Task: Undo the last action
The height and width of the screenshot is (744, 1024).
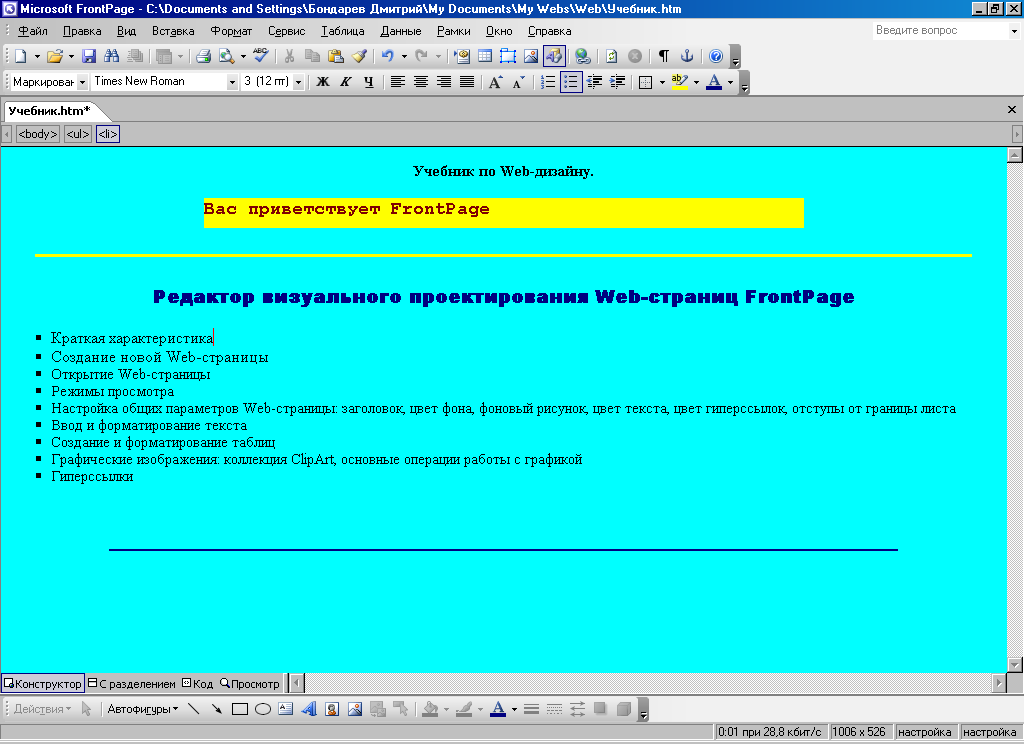Action: tap(387, 56)
